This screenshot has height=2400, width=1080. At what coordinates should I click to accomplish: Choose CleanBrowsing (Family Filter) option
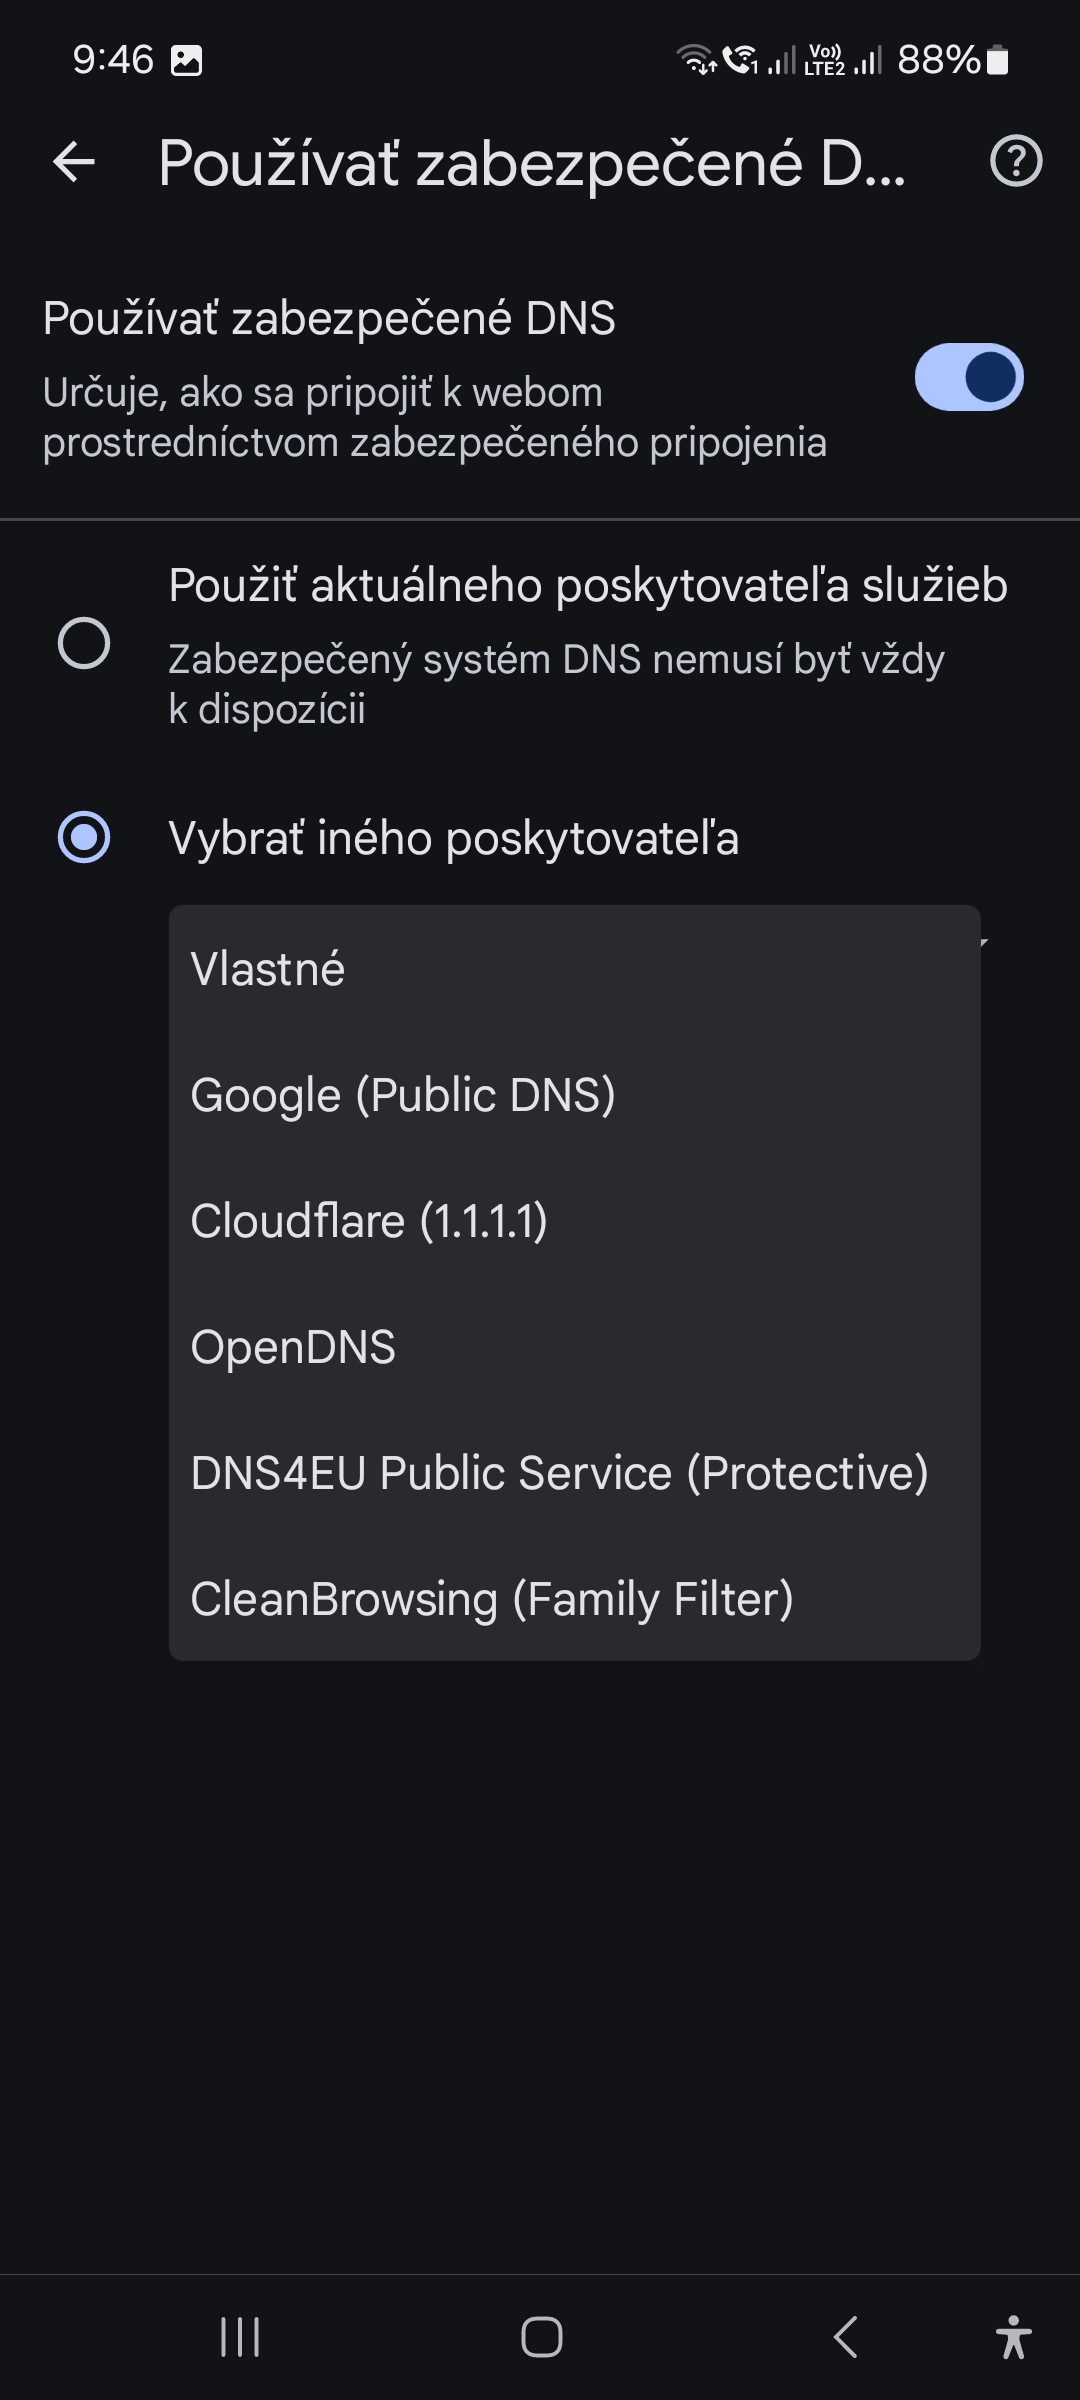[x=492, y=1599]
